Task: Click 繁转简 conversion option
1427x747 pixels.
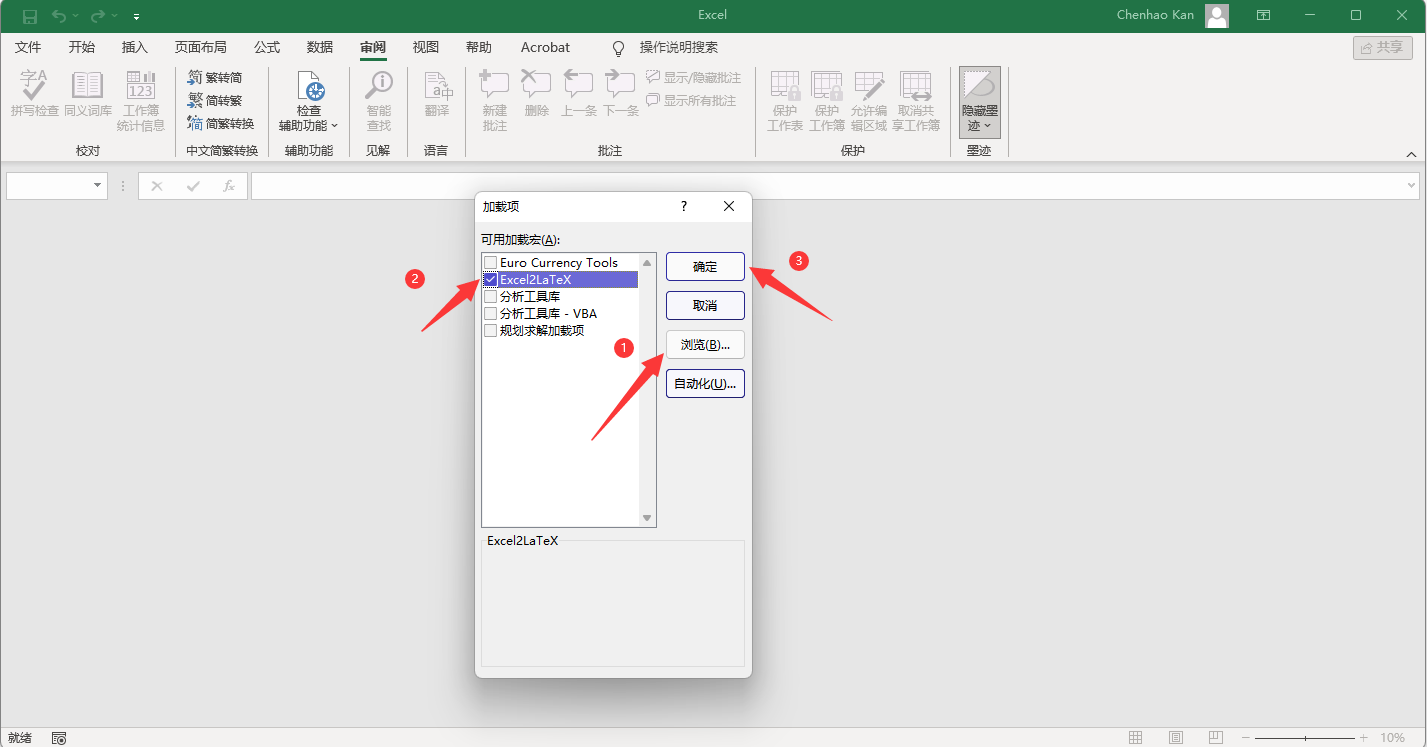Action: 215,77
